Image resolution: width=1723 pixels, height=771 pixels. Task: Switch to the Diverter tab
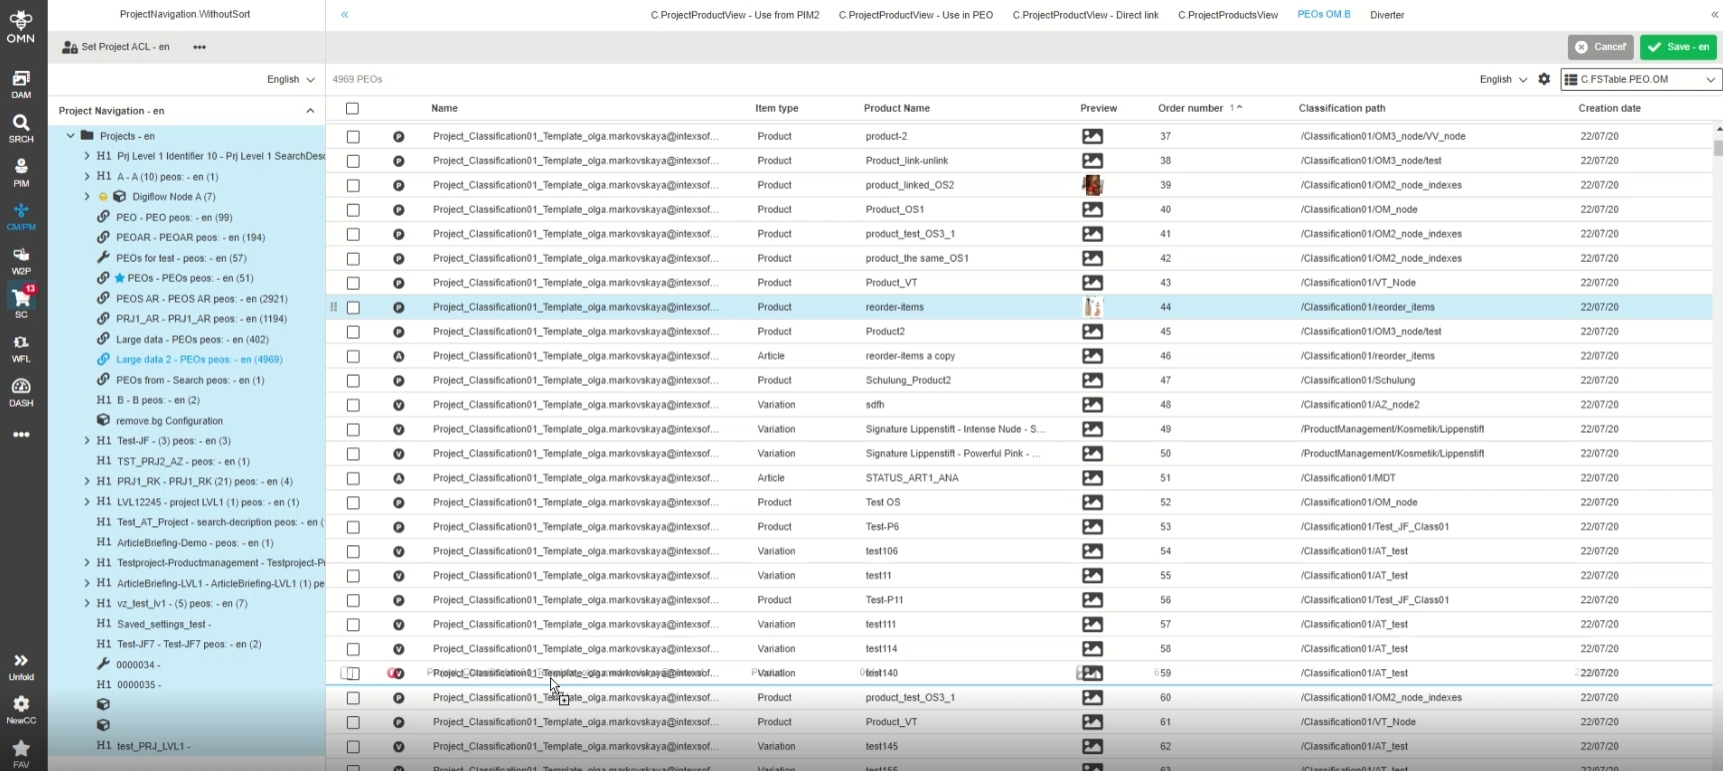(x=1386, y=15)
